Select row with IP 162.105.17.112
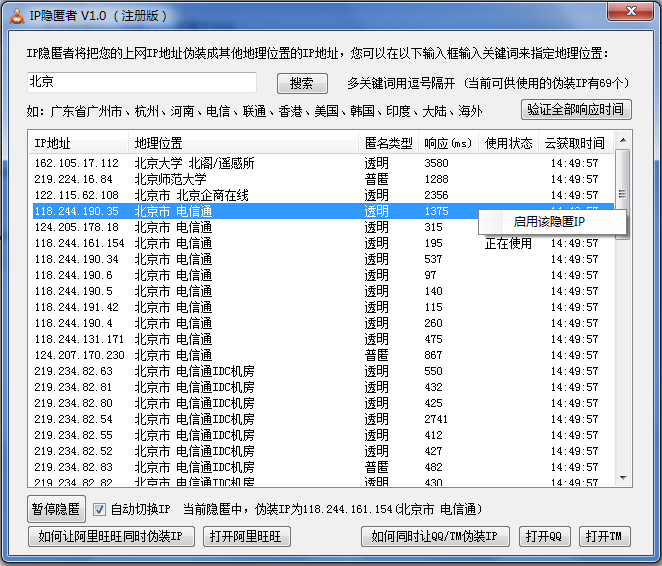Image resolution: width=662 pixels, height=566 pixels. (x=323, y=163)
